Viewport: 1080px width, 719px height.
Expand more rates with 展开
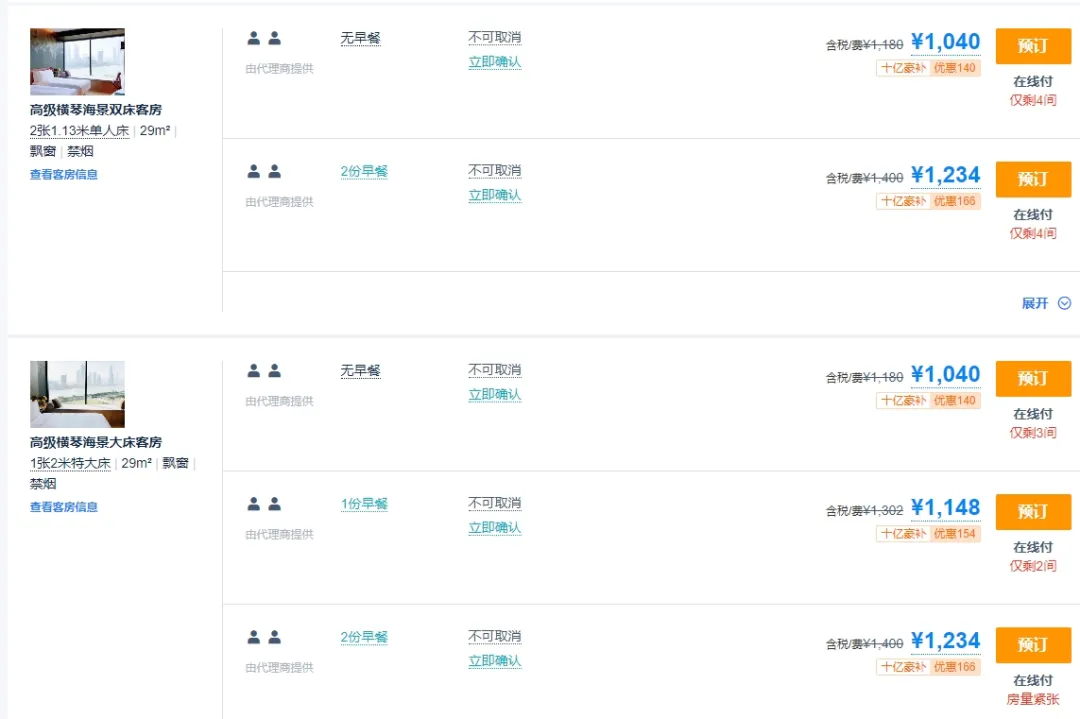(x=1035, y=304)
